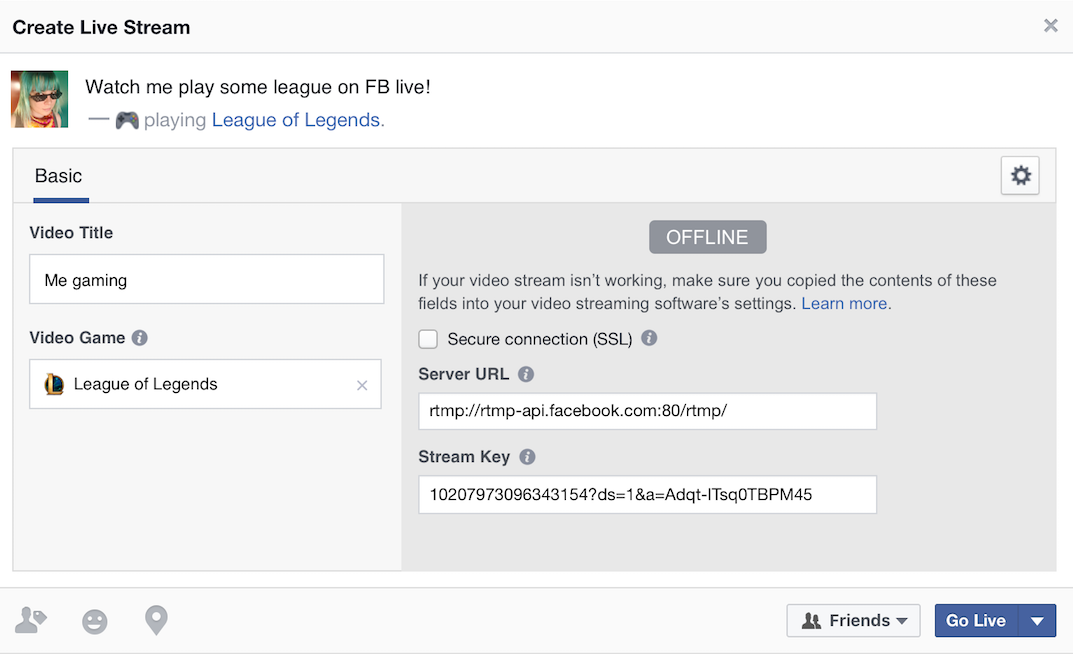The image size is (1073, 654).
Task: Add a location with pin icon
Action: point(156,620)
